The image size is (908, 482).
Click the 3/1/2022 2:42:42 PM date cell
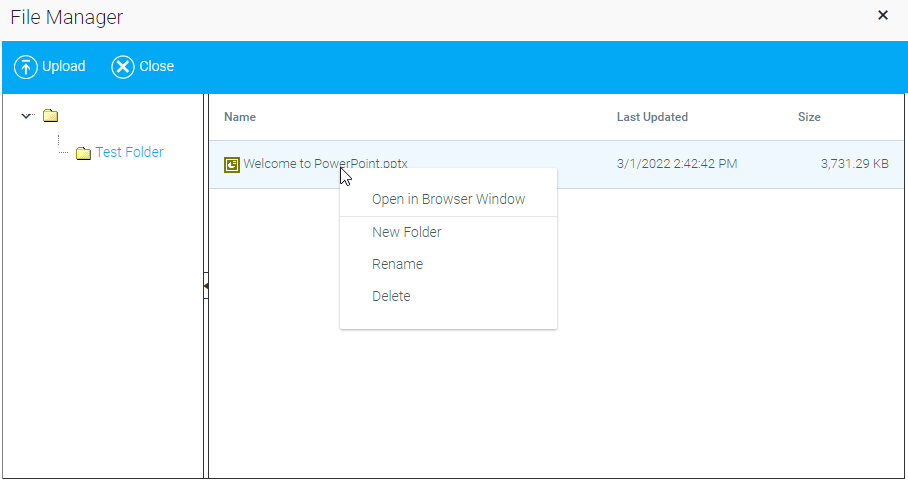(677, 164)
